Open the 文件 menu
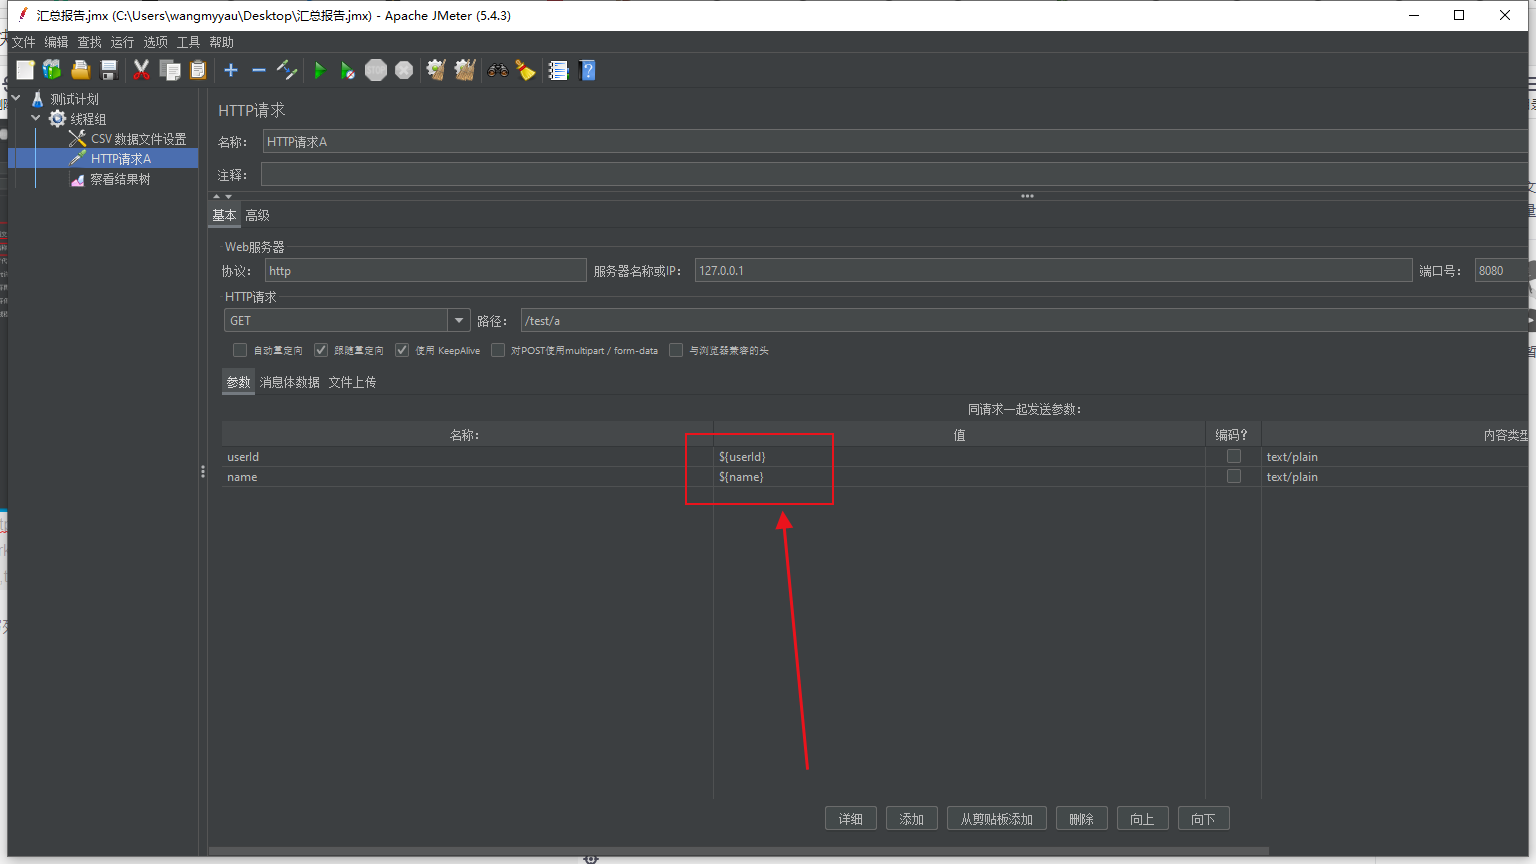This screenshot has width=1536, height=864. coord(23,42)
